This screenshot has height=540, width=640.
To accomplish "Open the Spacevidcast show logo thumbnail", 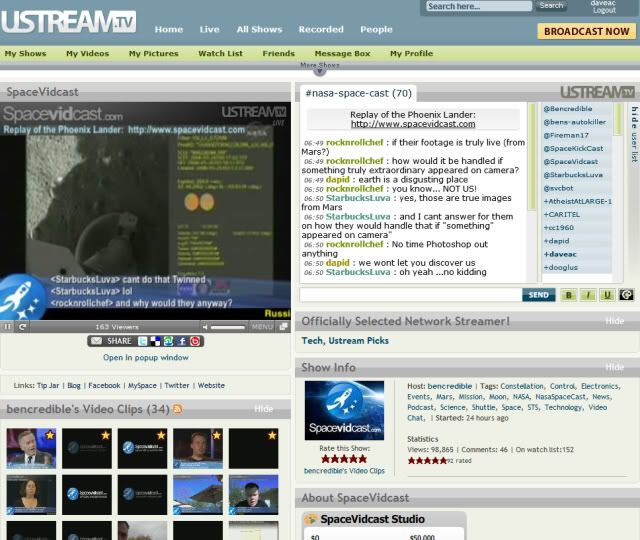I will click(344, 411).
